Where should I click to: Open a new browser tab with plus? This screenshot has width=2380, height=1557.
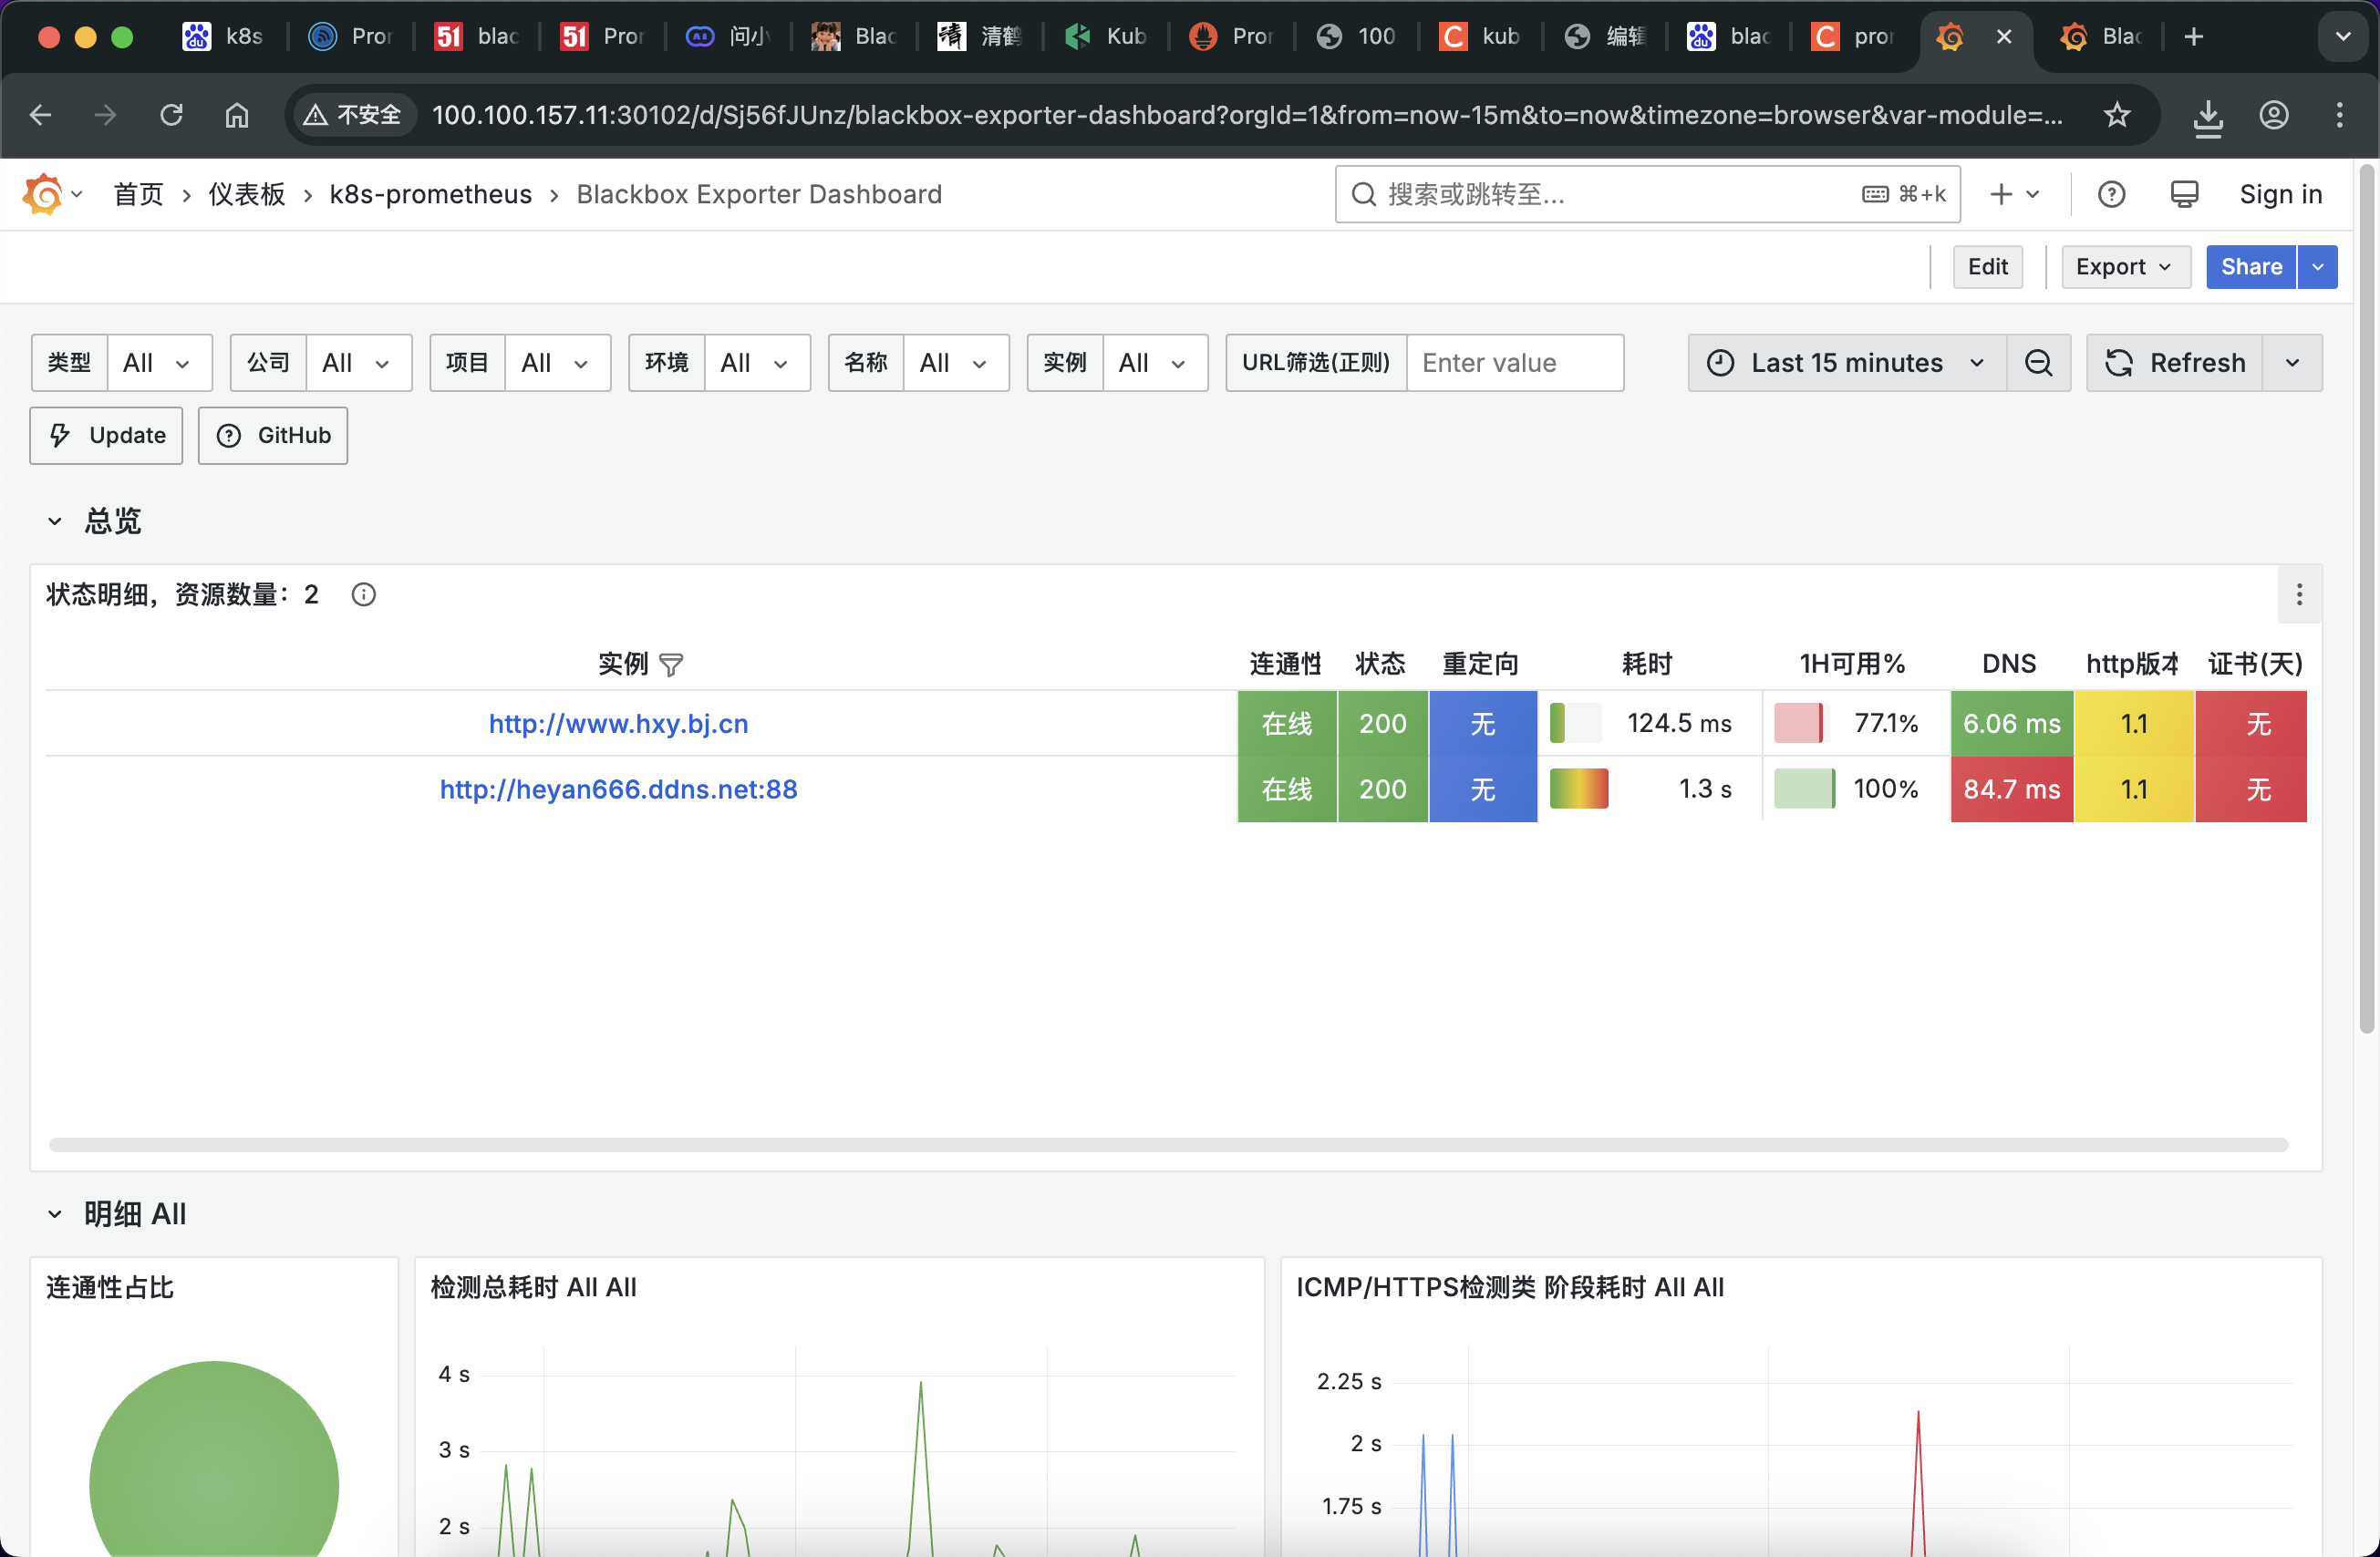coord(2194,37)
